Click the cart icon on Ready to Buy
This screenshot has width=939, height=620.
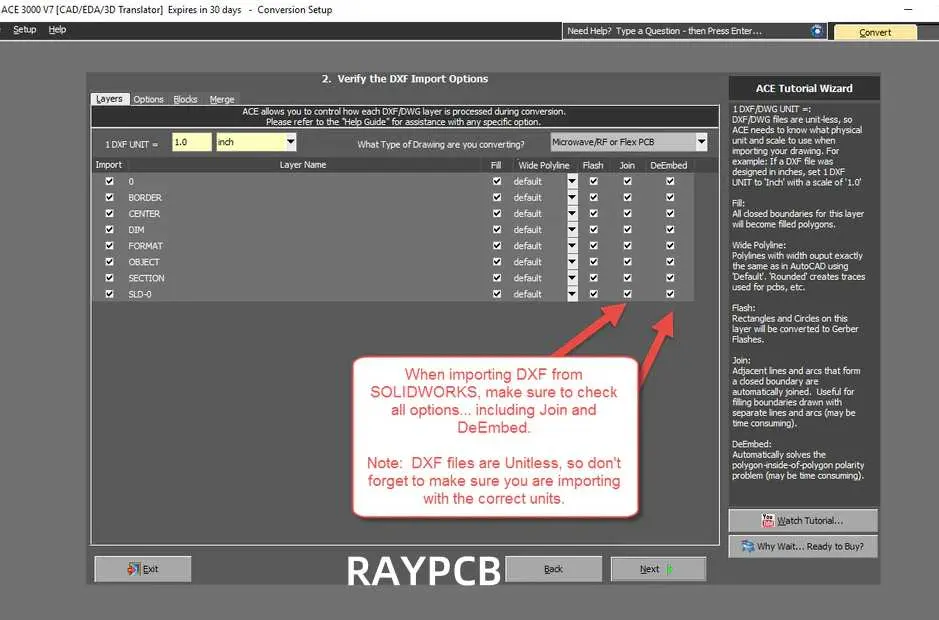747,546
